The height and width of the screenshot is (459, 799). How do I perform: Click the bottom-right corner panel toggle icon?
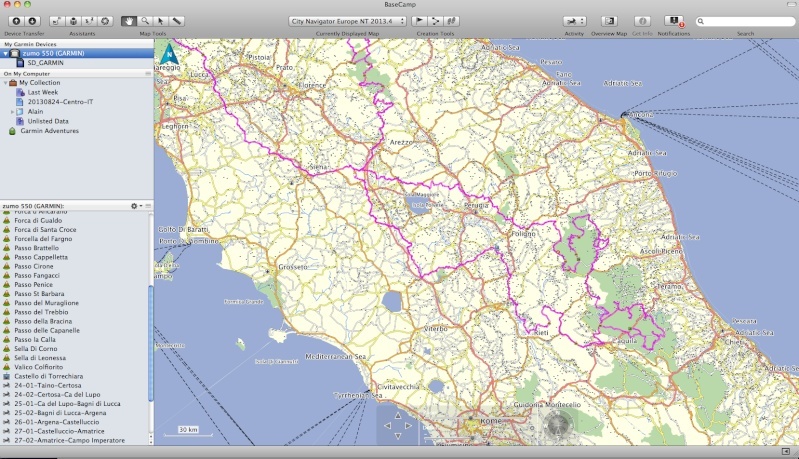[785, 452]
